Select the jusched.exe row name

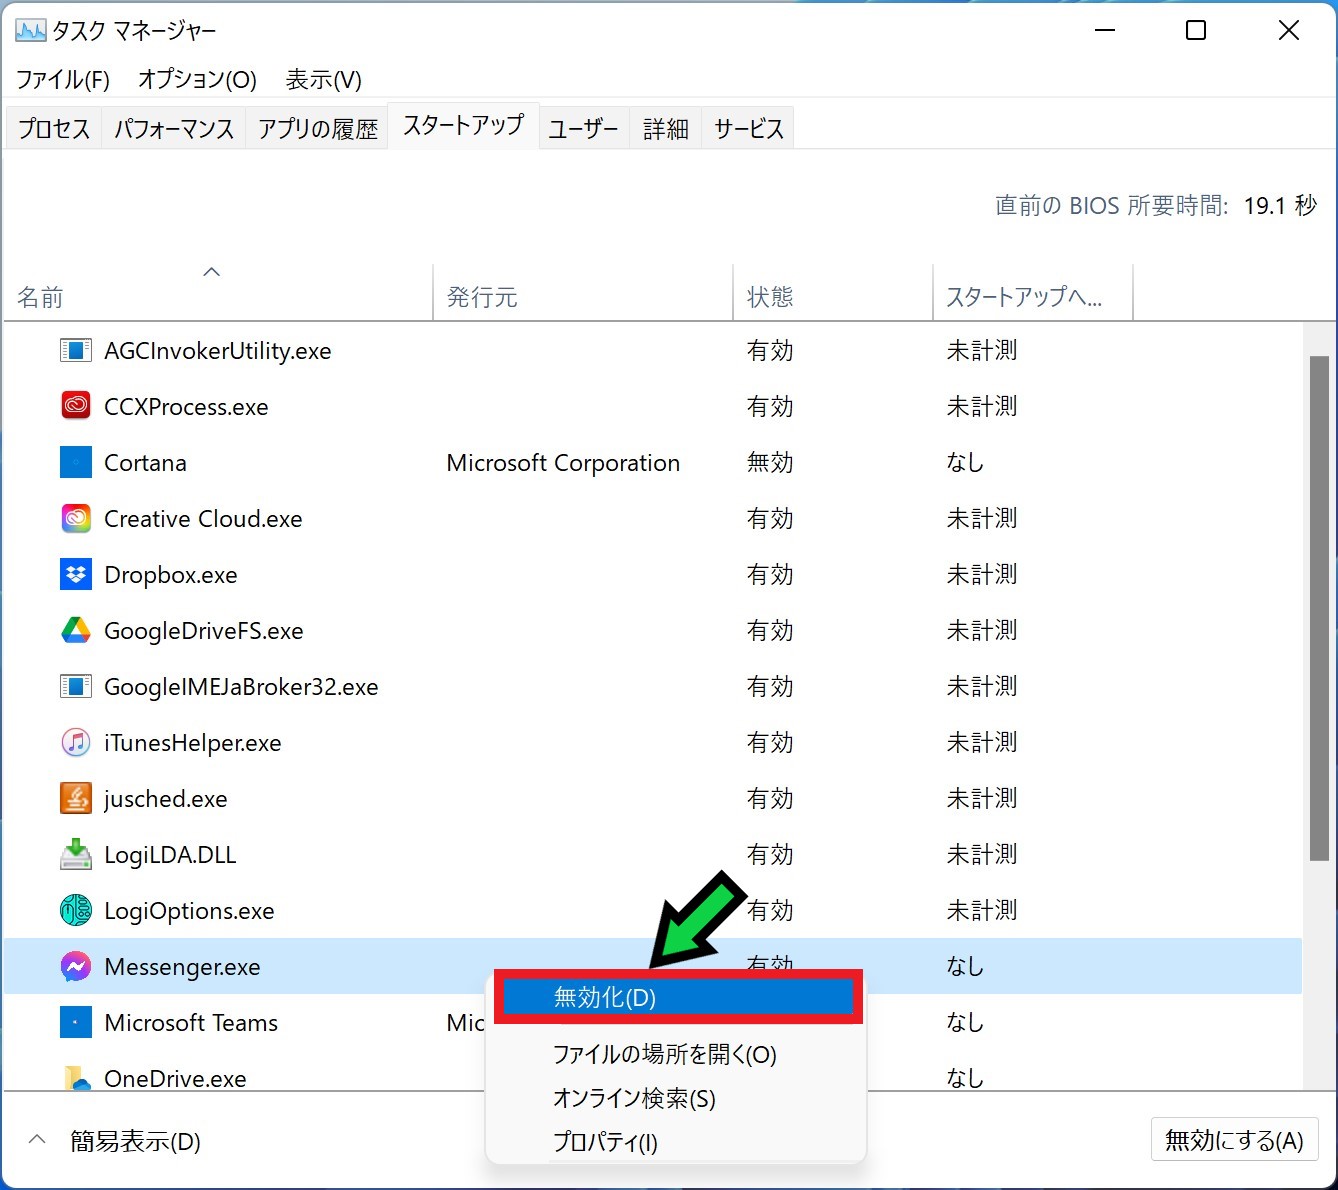pyautogui.click(x=166, y=799)
